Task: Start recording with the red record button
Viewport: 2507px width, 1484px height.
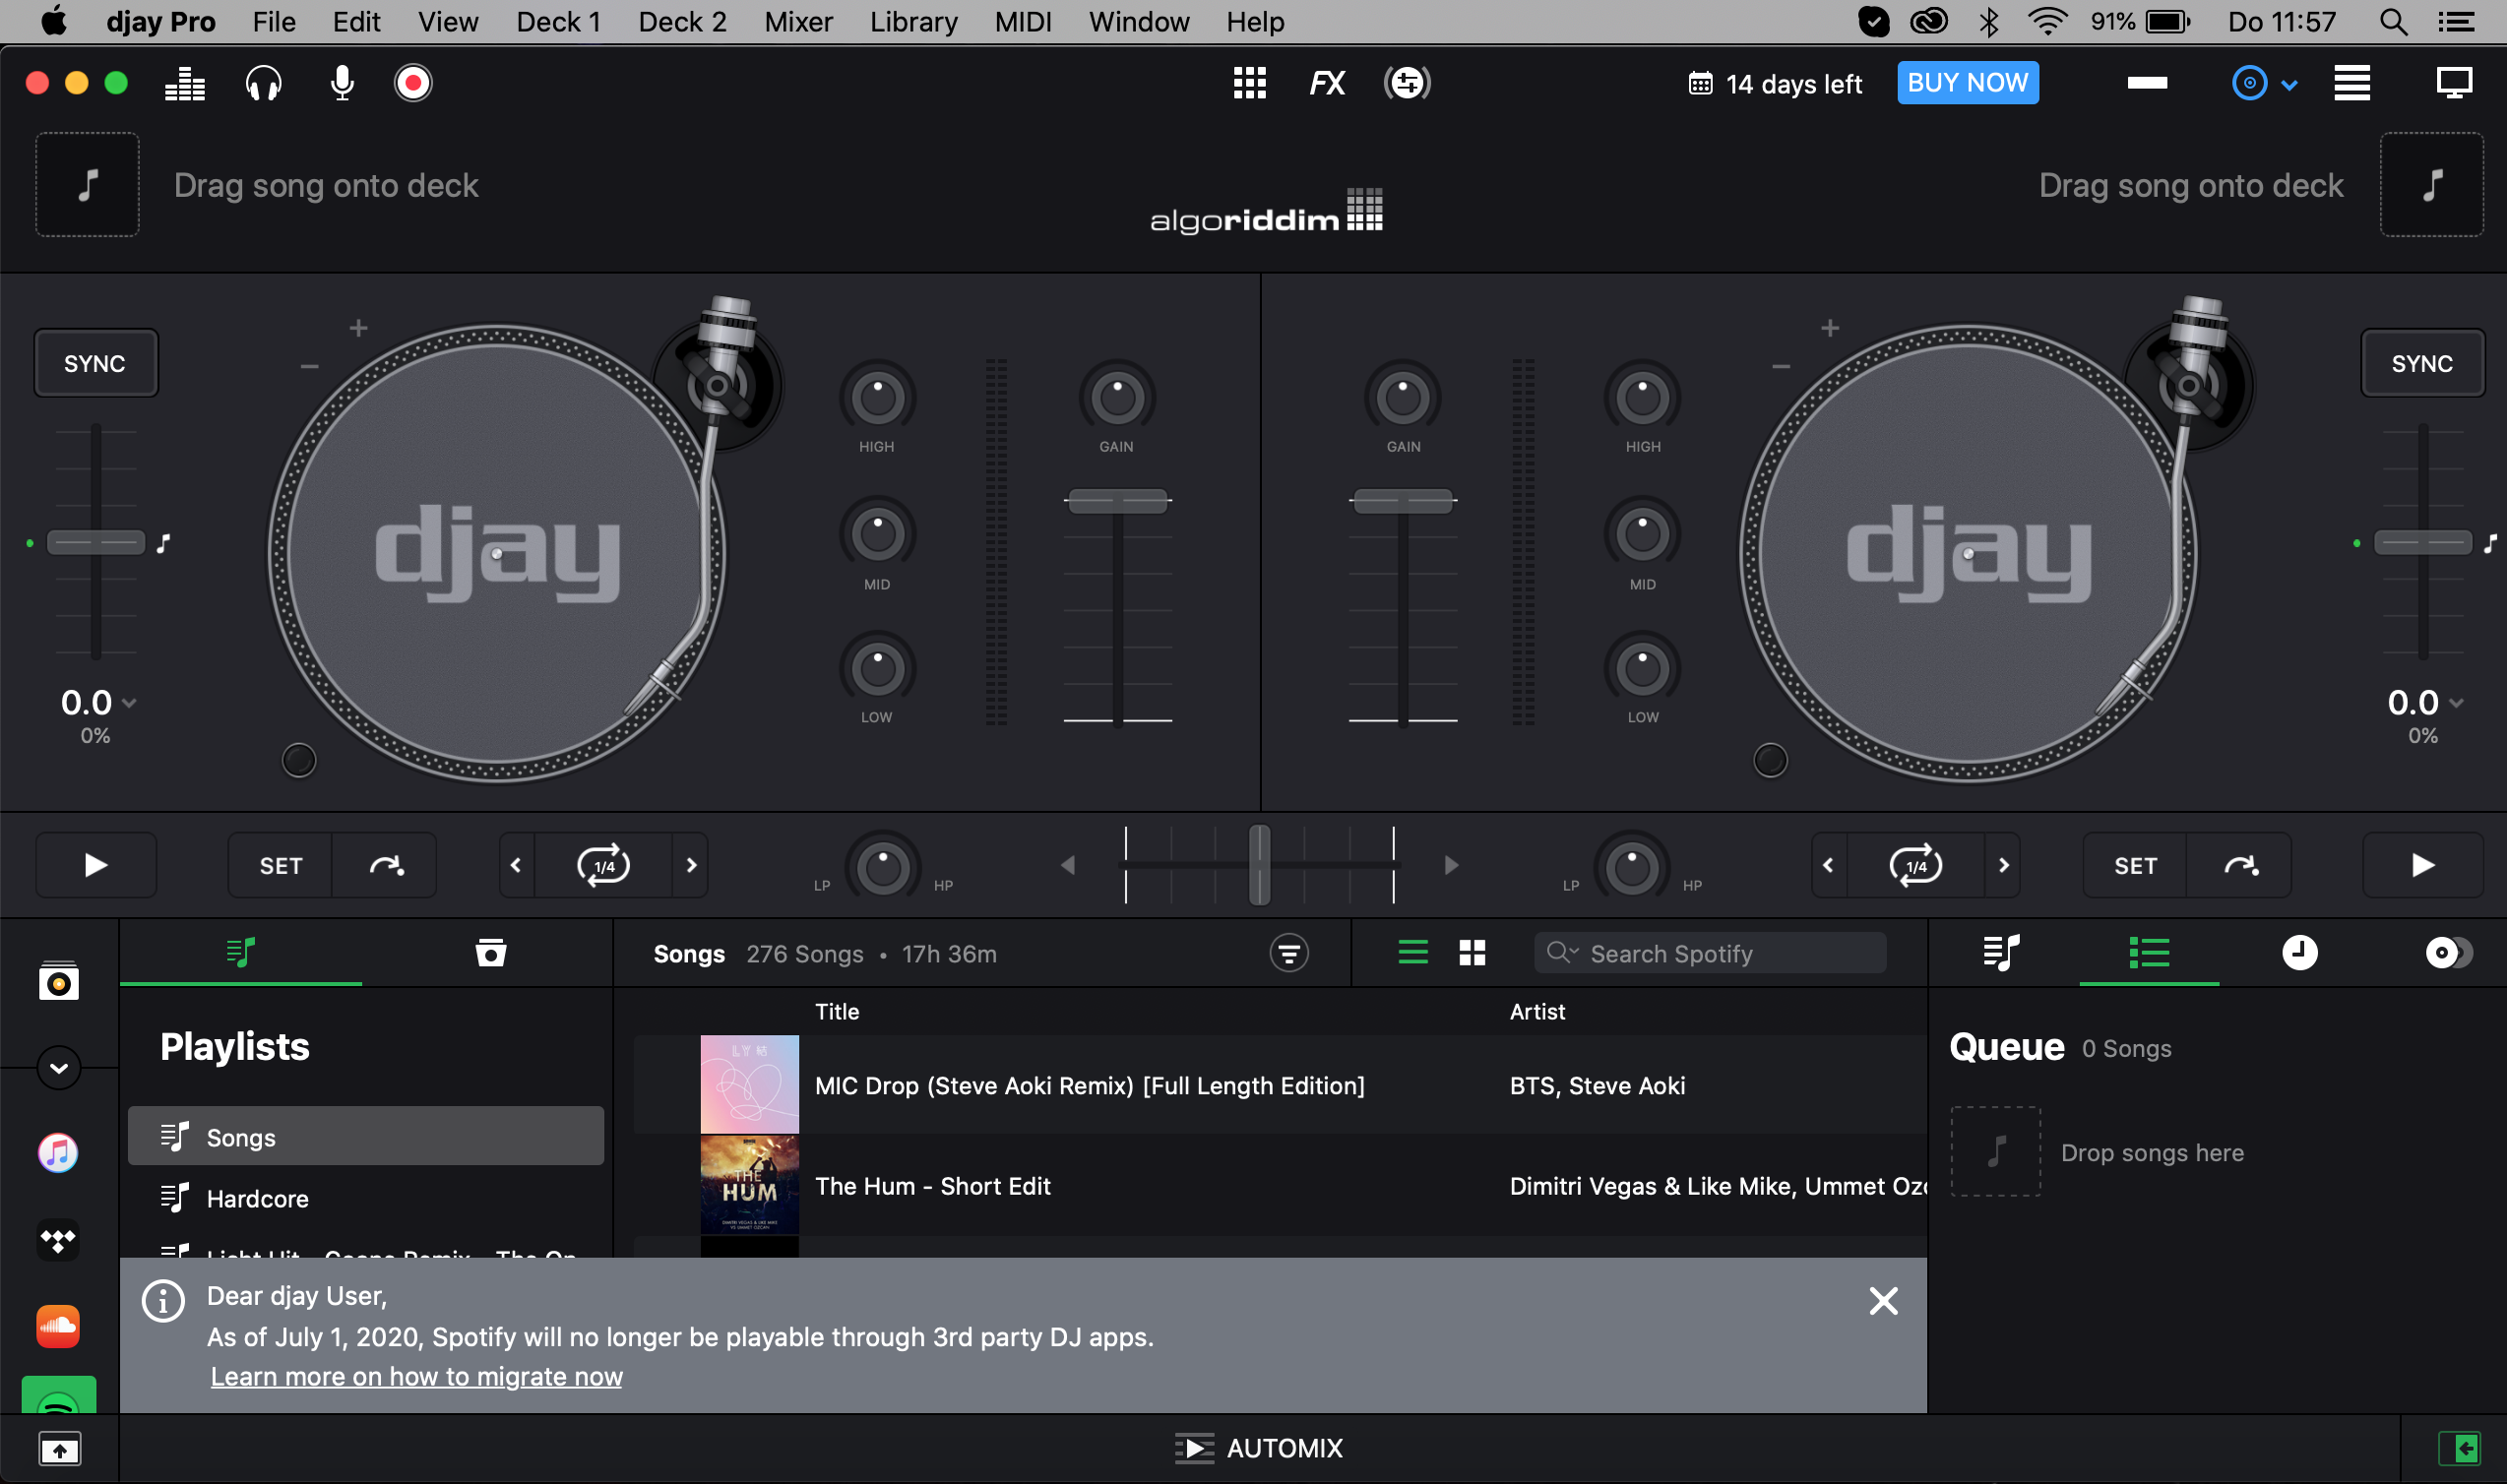Action: click(413, 84)
